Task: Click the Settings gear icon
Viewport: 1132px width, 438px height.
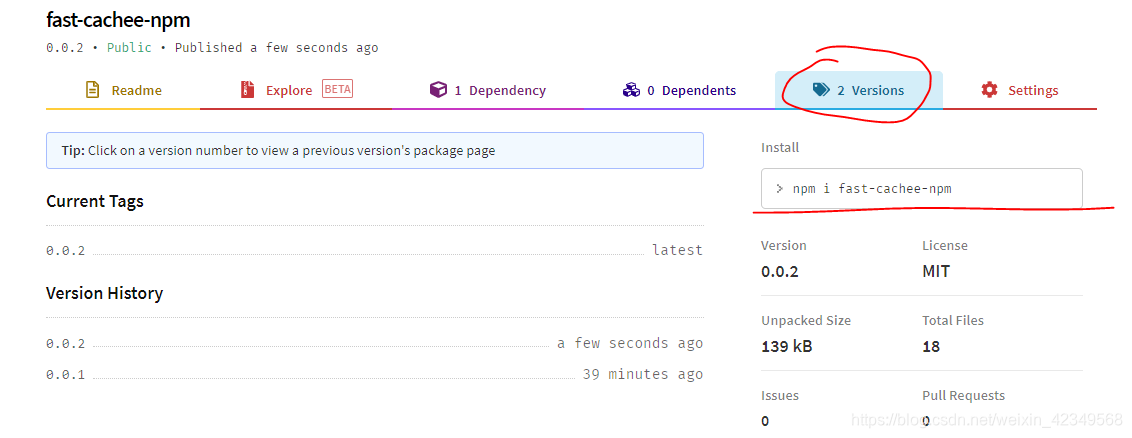Action: coord(989,89)
